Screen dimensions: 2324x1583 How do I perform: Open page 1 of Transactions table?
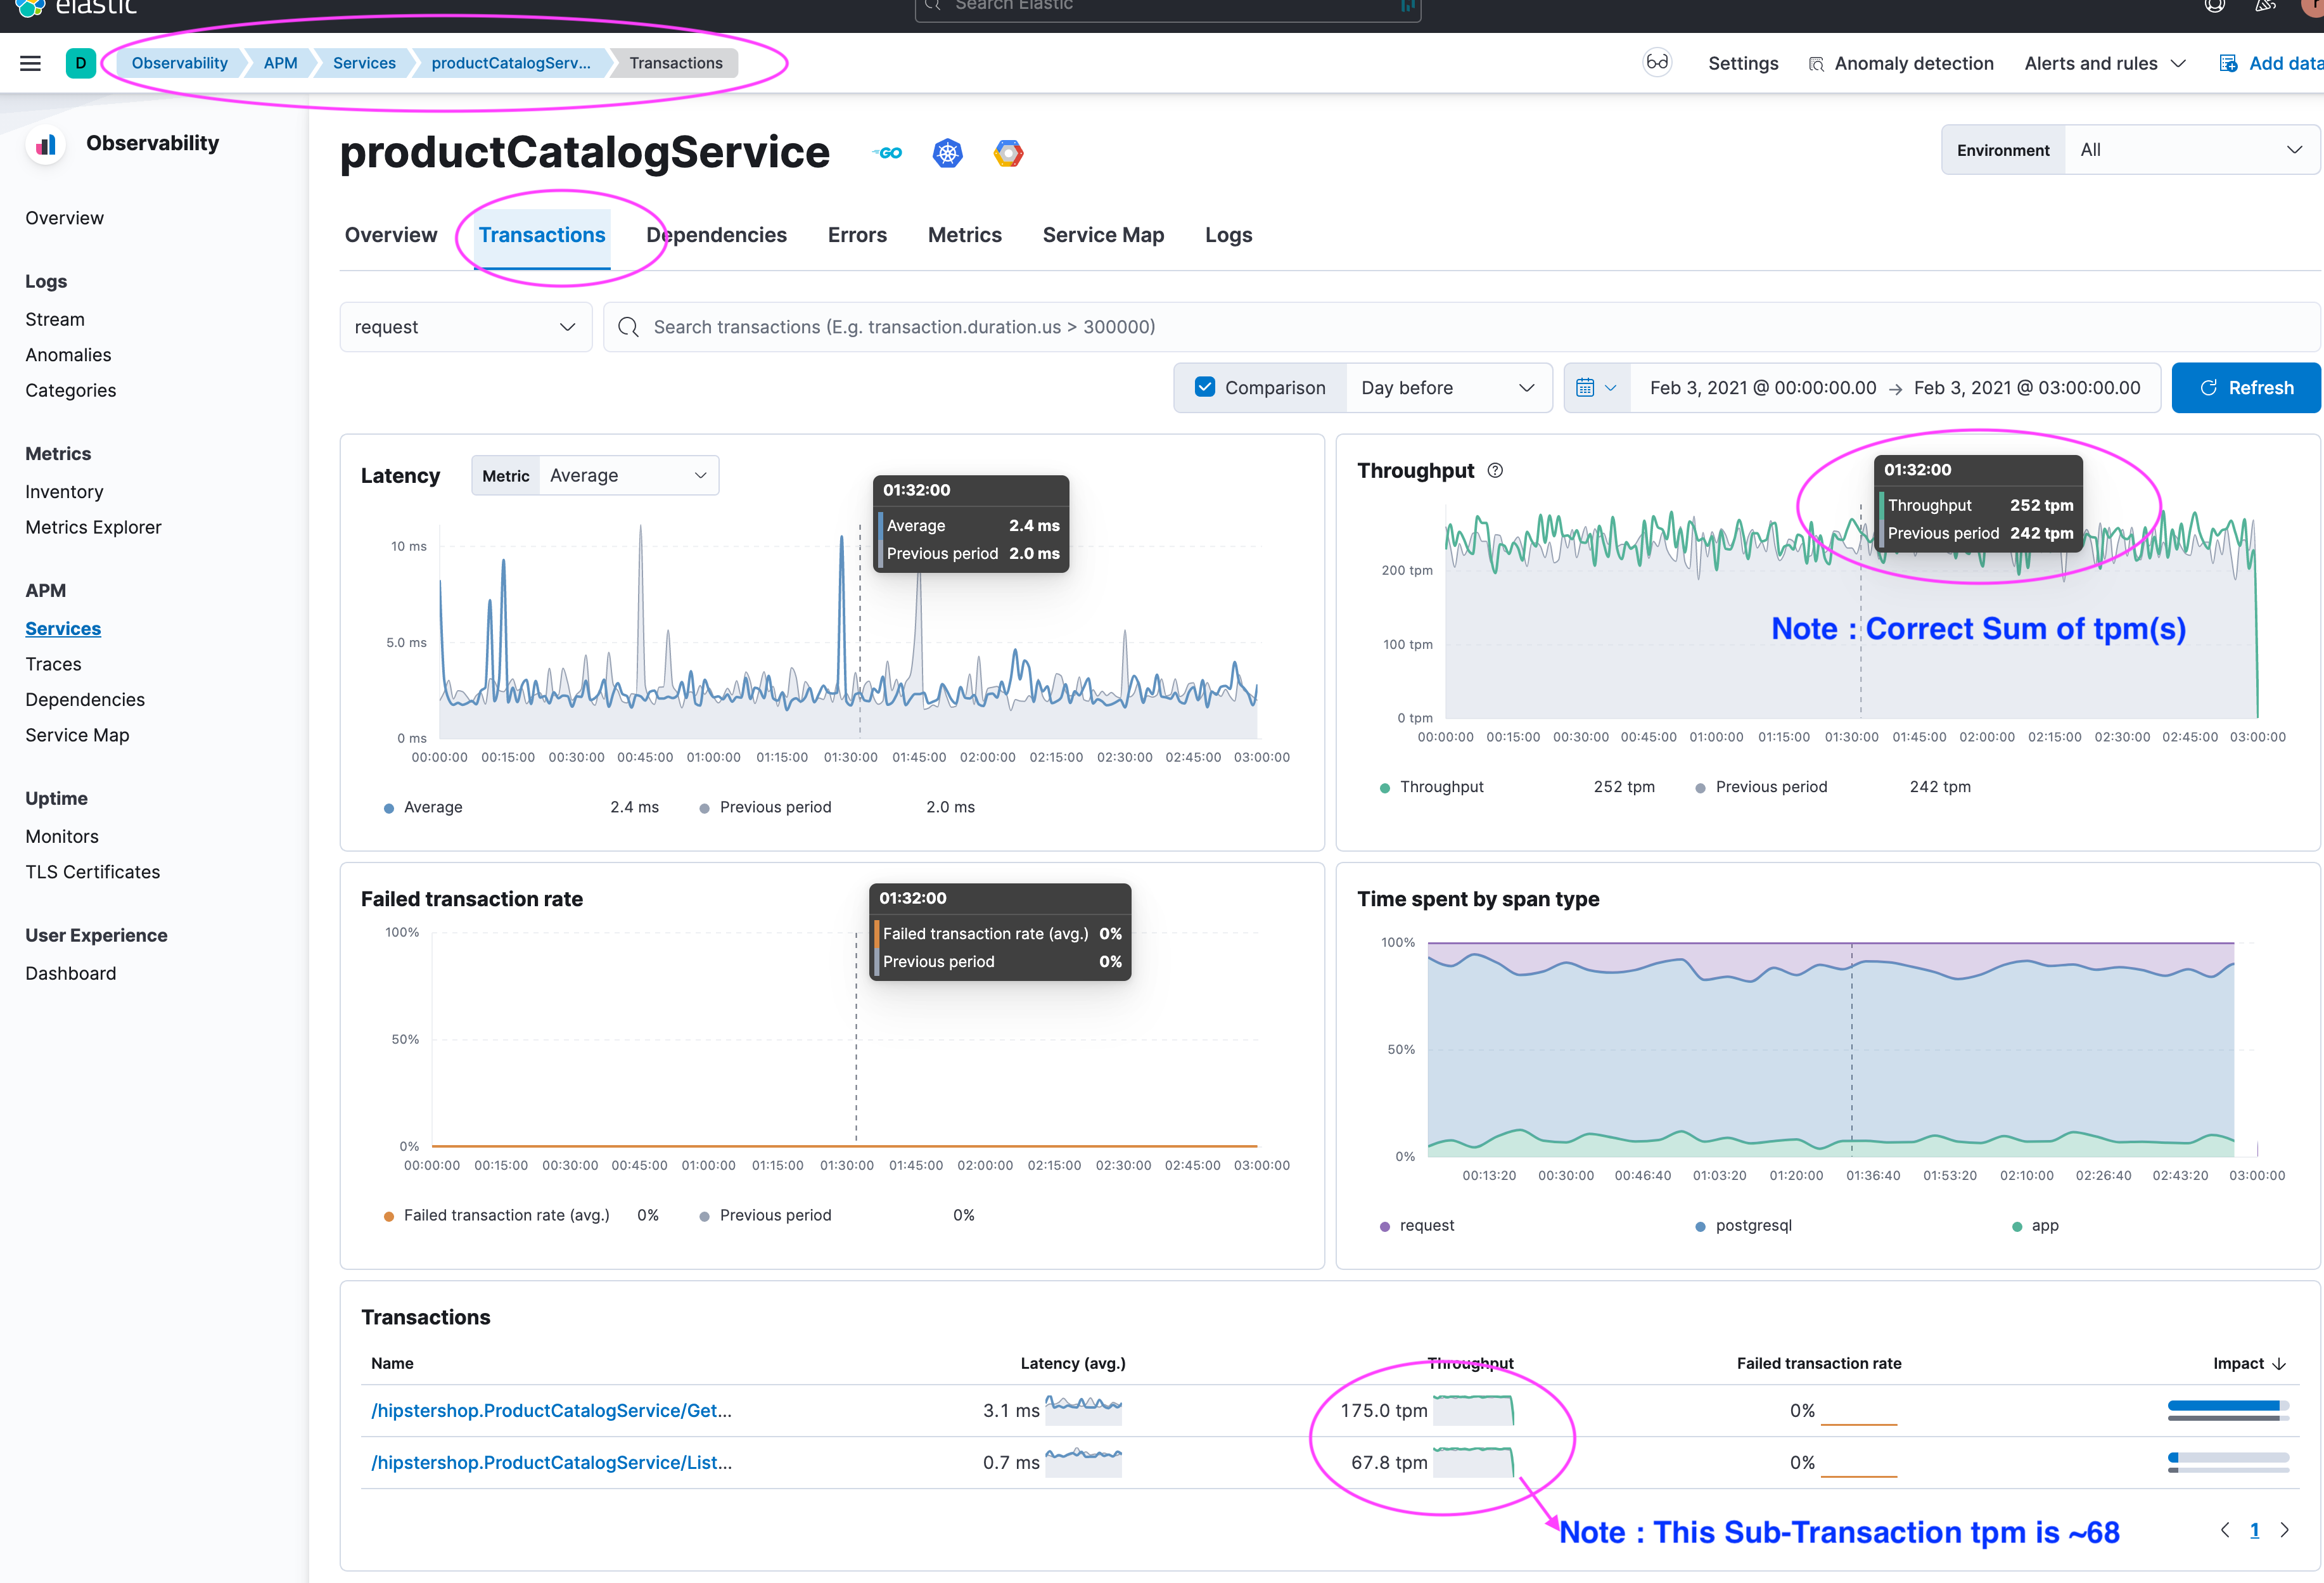pos(2254,1530)
